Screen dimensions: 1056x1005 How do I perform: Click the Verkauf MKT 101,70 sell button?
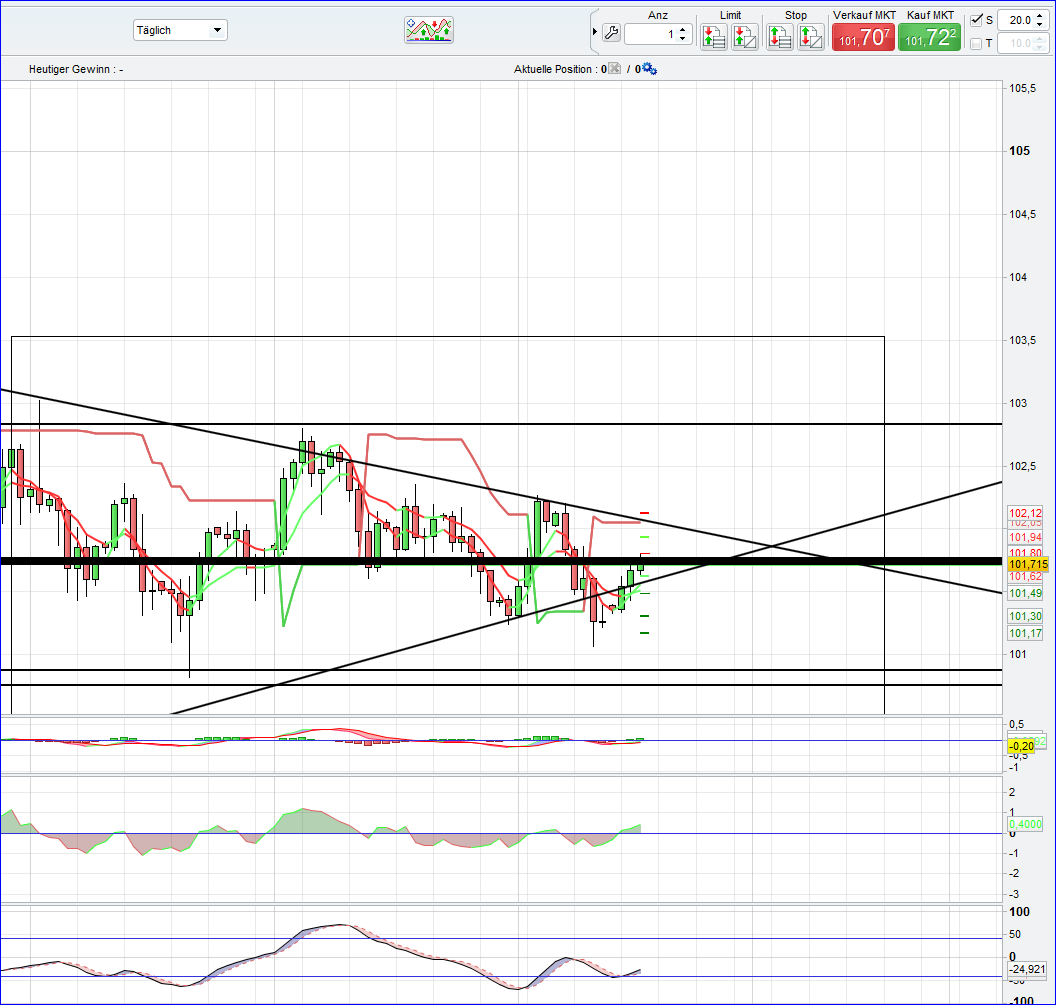[863, 35]
